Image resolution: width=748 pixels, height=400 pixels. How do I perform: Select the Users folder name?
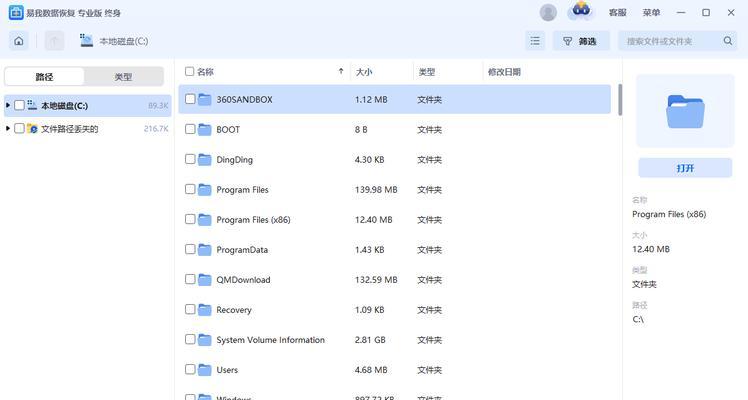point(227,370)
